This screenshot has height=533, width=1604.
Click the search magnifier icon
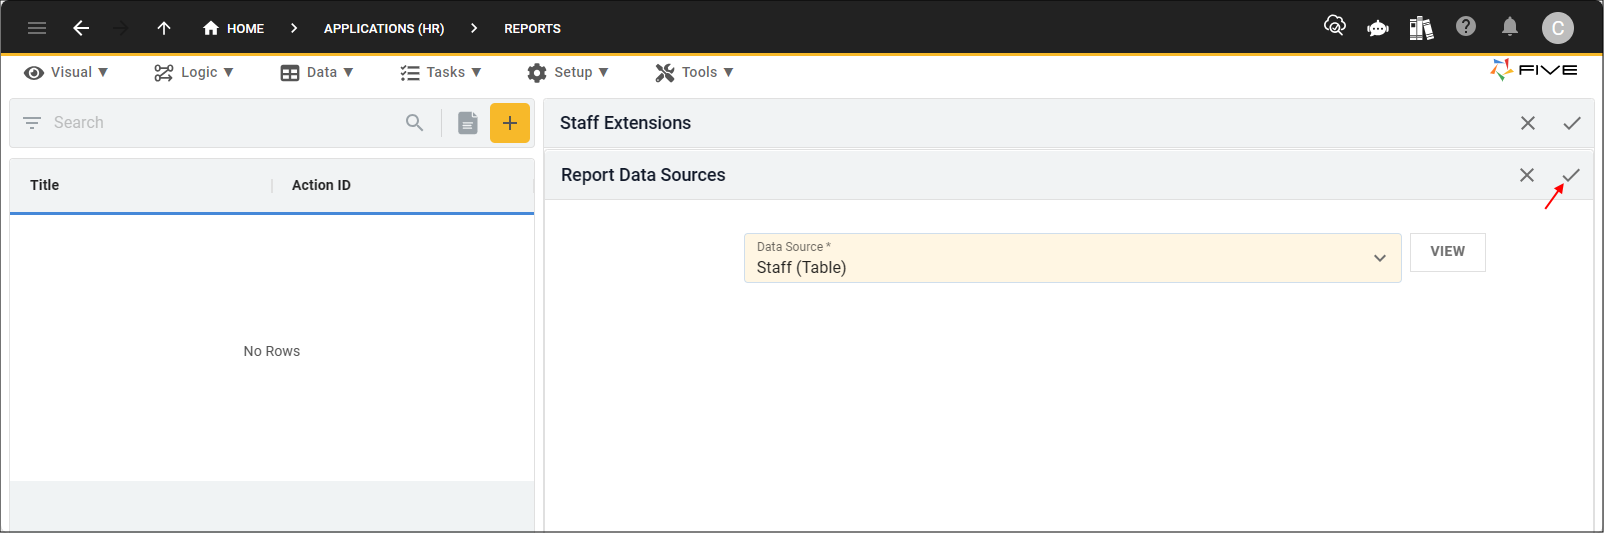415,123
